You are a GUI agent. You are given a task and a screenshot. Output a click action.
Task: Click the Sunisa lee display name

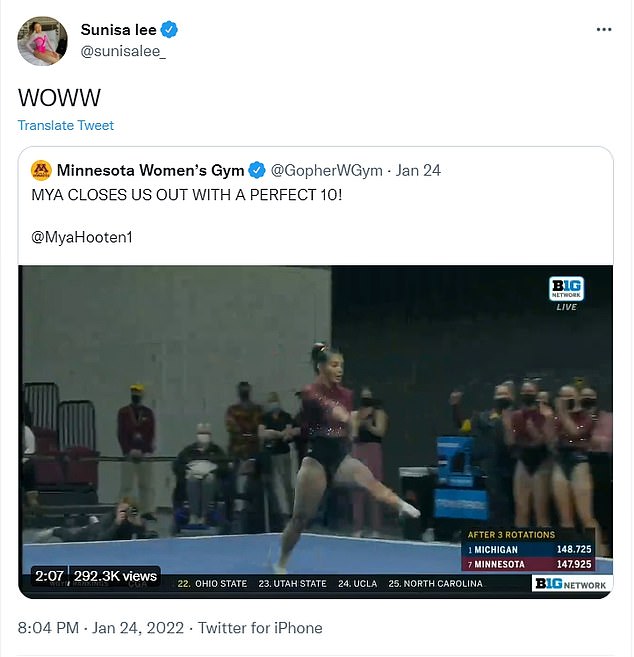(x=112, y=31)
